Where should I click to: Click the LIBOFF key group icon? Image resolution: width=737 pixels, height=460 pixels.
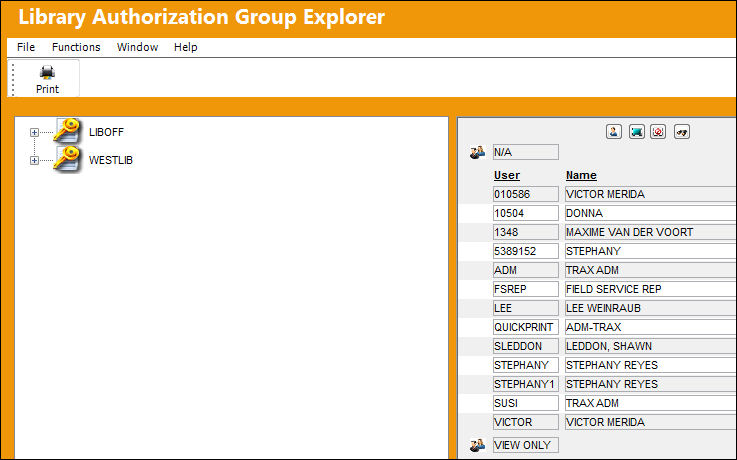click(67, 131)
